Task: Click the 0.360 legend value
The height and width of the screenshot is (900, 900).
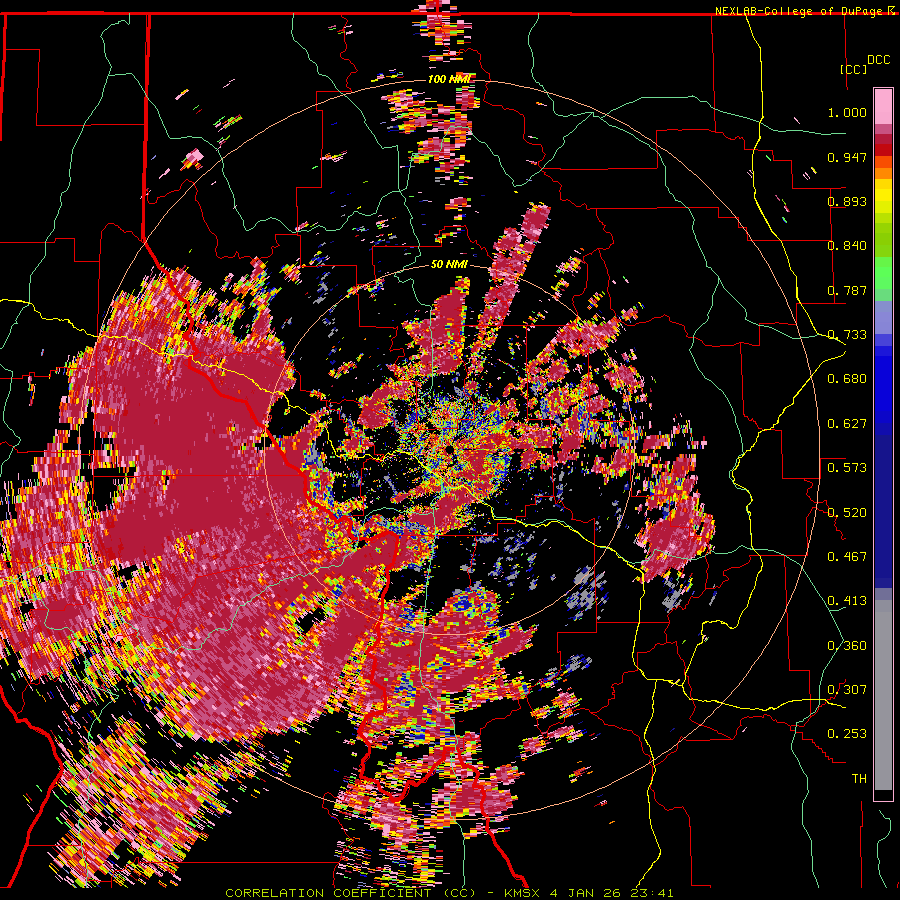Action: pyautogui.click(x=847, y=646)
